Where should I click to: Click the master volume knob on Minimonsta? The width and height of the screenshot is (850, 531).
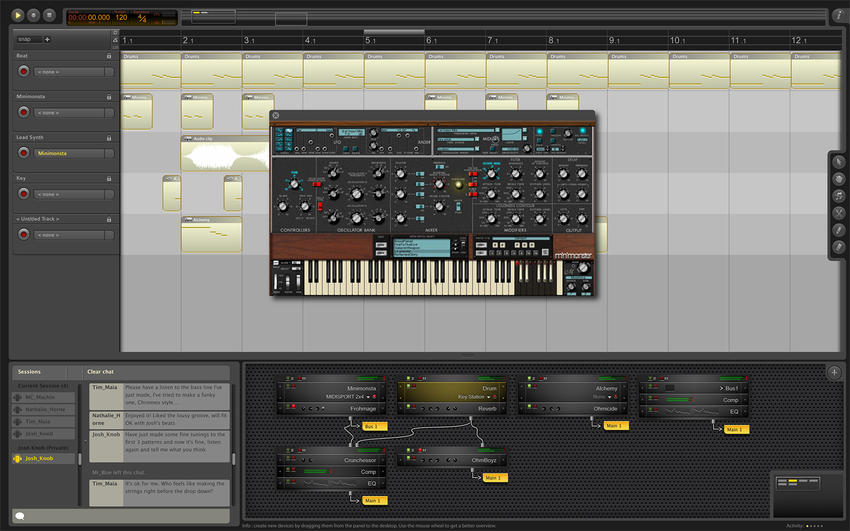pyautogui.click(x=583, y=268)
